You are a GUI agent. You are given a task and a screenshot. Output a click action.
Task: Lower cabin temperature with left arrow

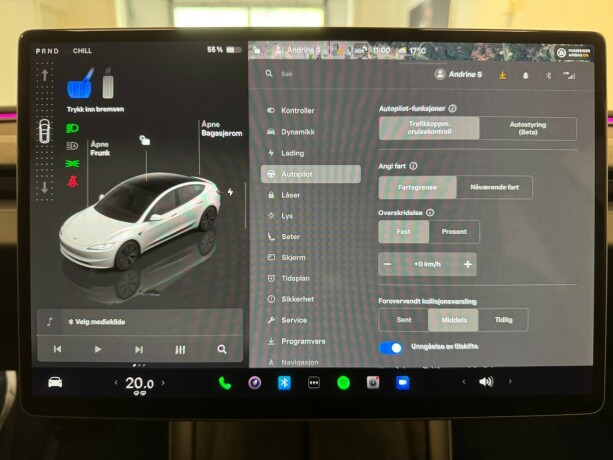(116, 383)
